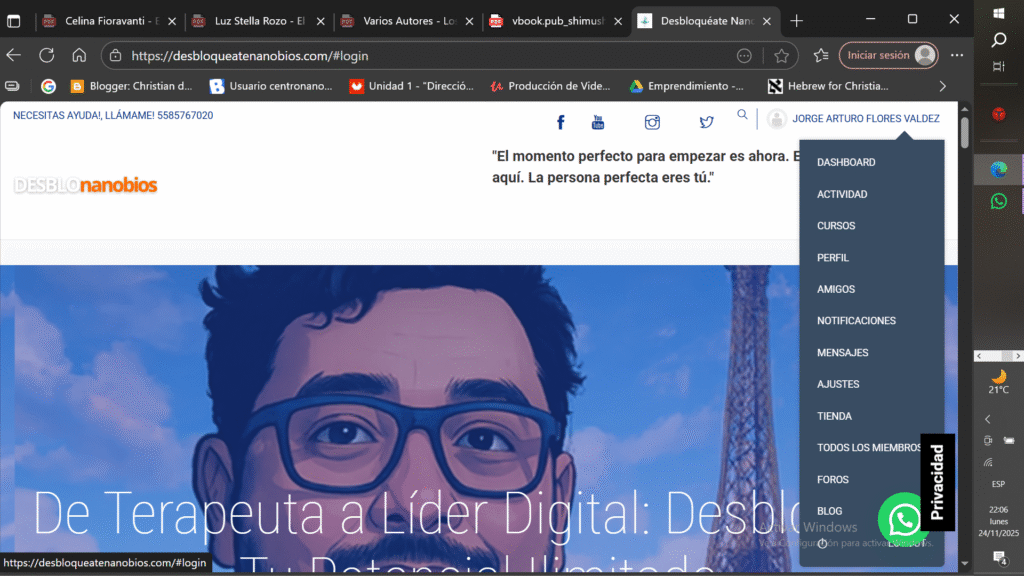The image size is (1024, 576).
Task: Reload the page with refresh icon
Action: coord(46,56)
